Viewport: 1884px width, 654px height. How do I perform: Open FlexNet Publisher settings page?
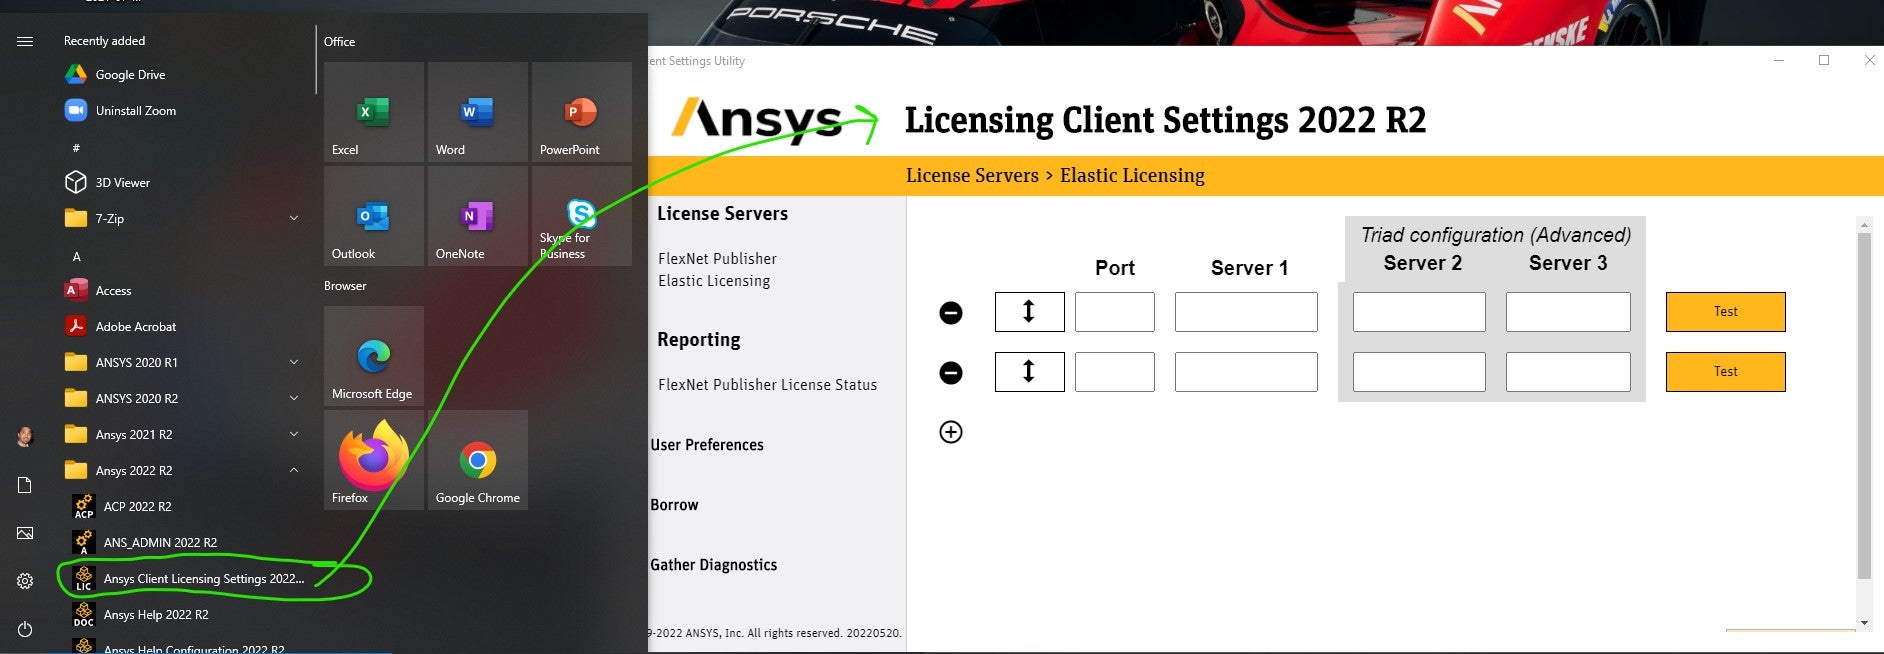coord(717,259)
